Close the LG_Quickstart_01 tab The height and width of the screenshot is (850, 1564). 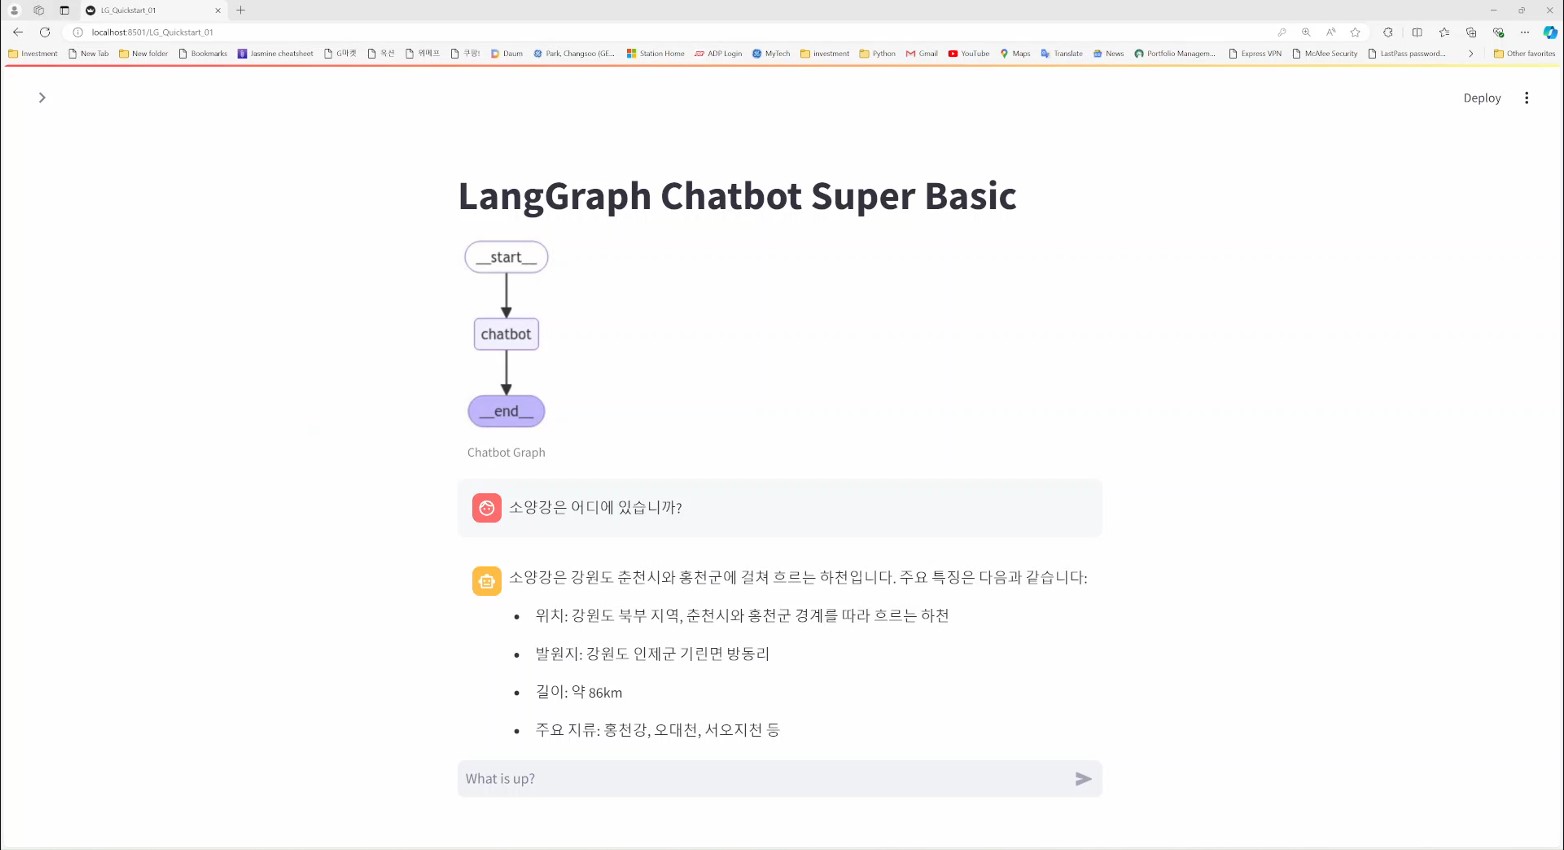pos(218,10)
